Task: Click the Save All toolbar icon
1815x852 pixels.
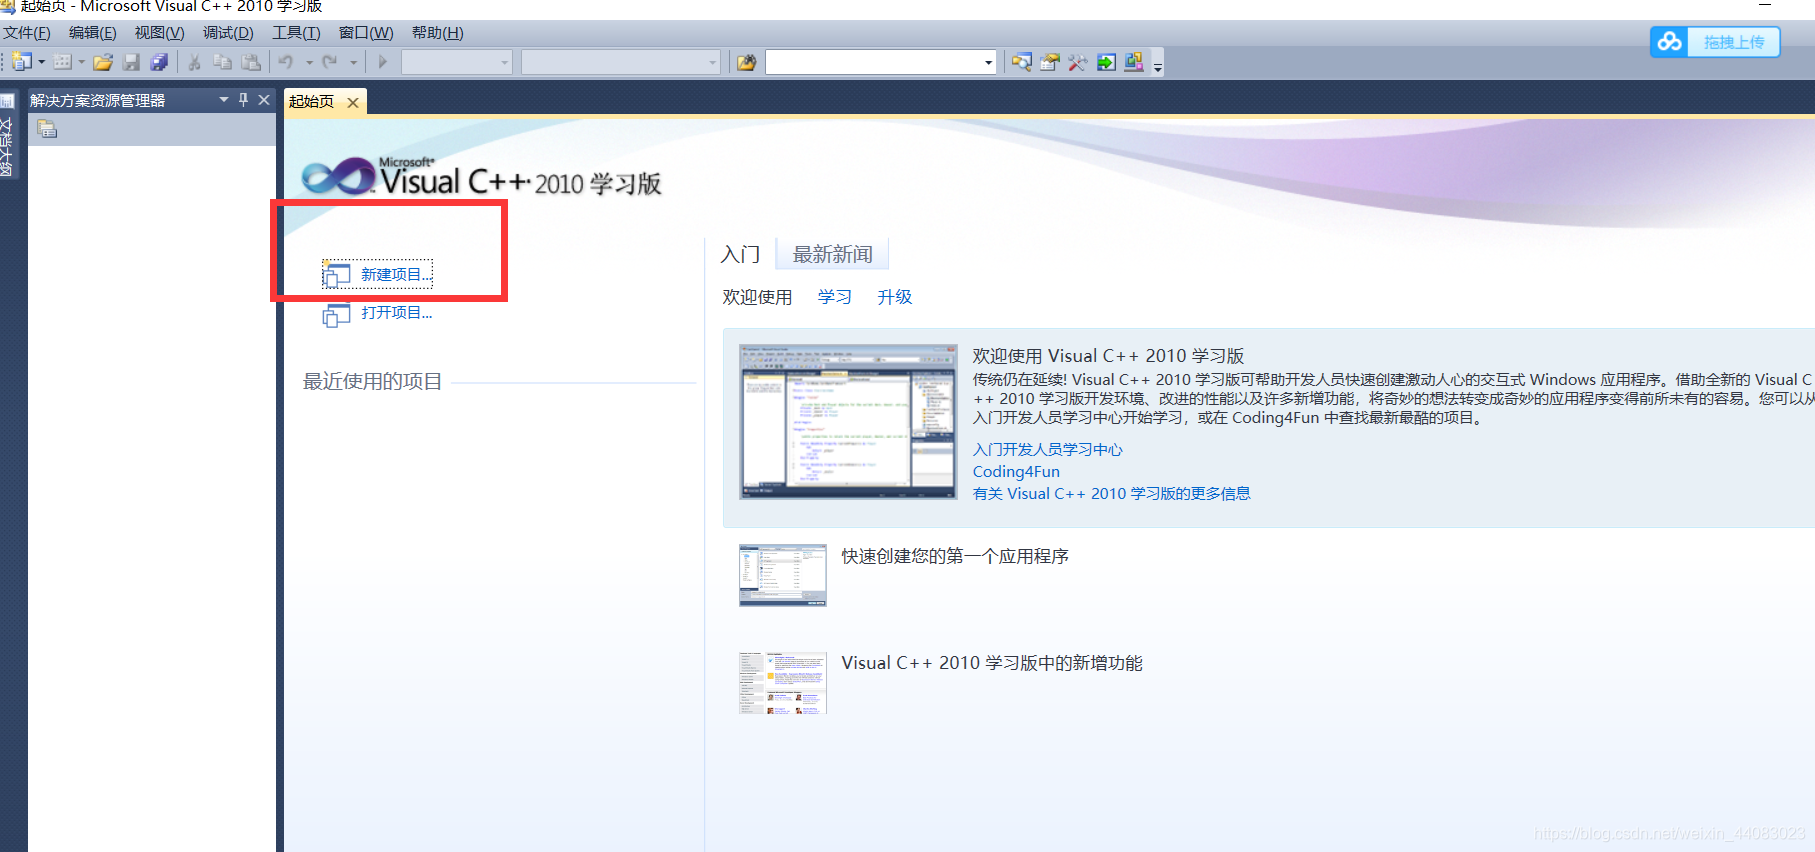Action: click(x=159, y=62)
